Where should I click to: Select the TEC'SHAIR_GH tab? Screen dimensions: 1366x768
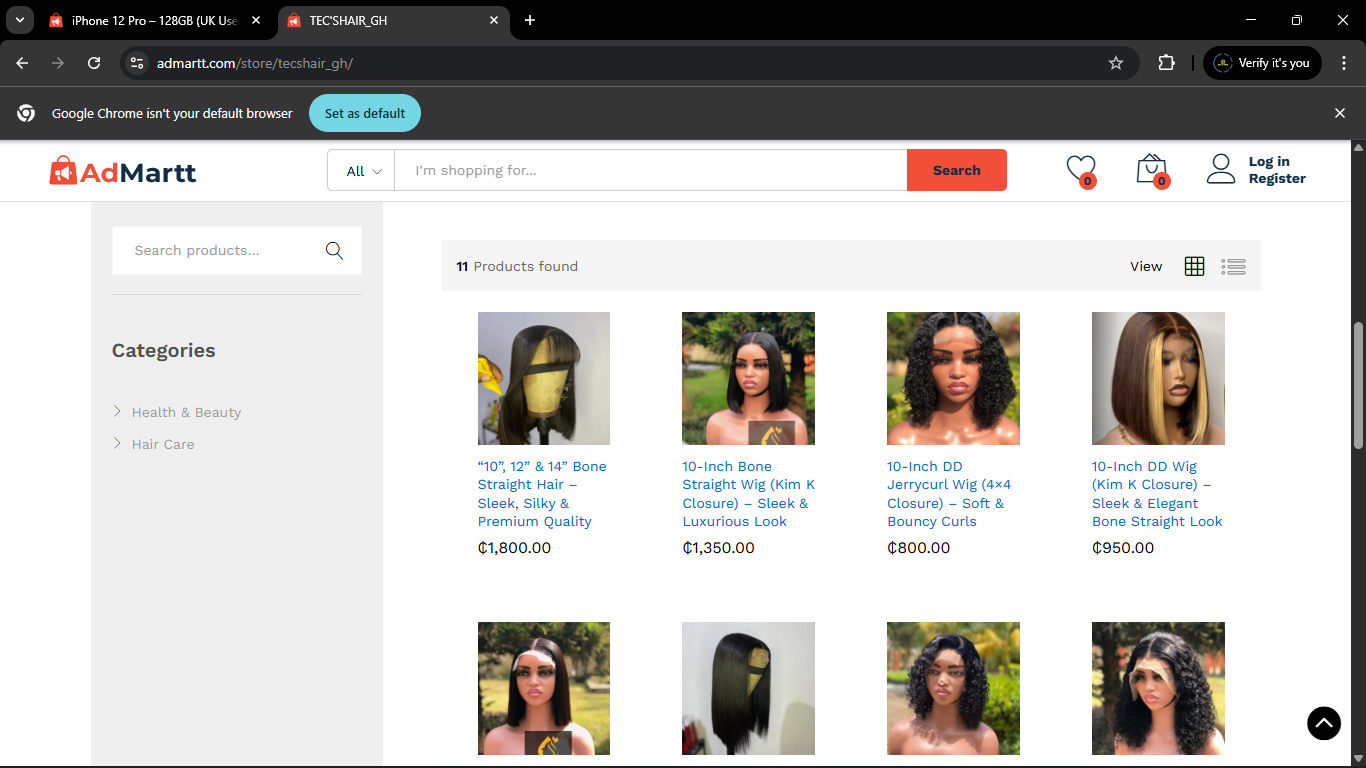click(393, 21)
